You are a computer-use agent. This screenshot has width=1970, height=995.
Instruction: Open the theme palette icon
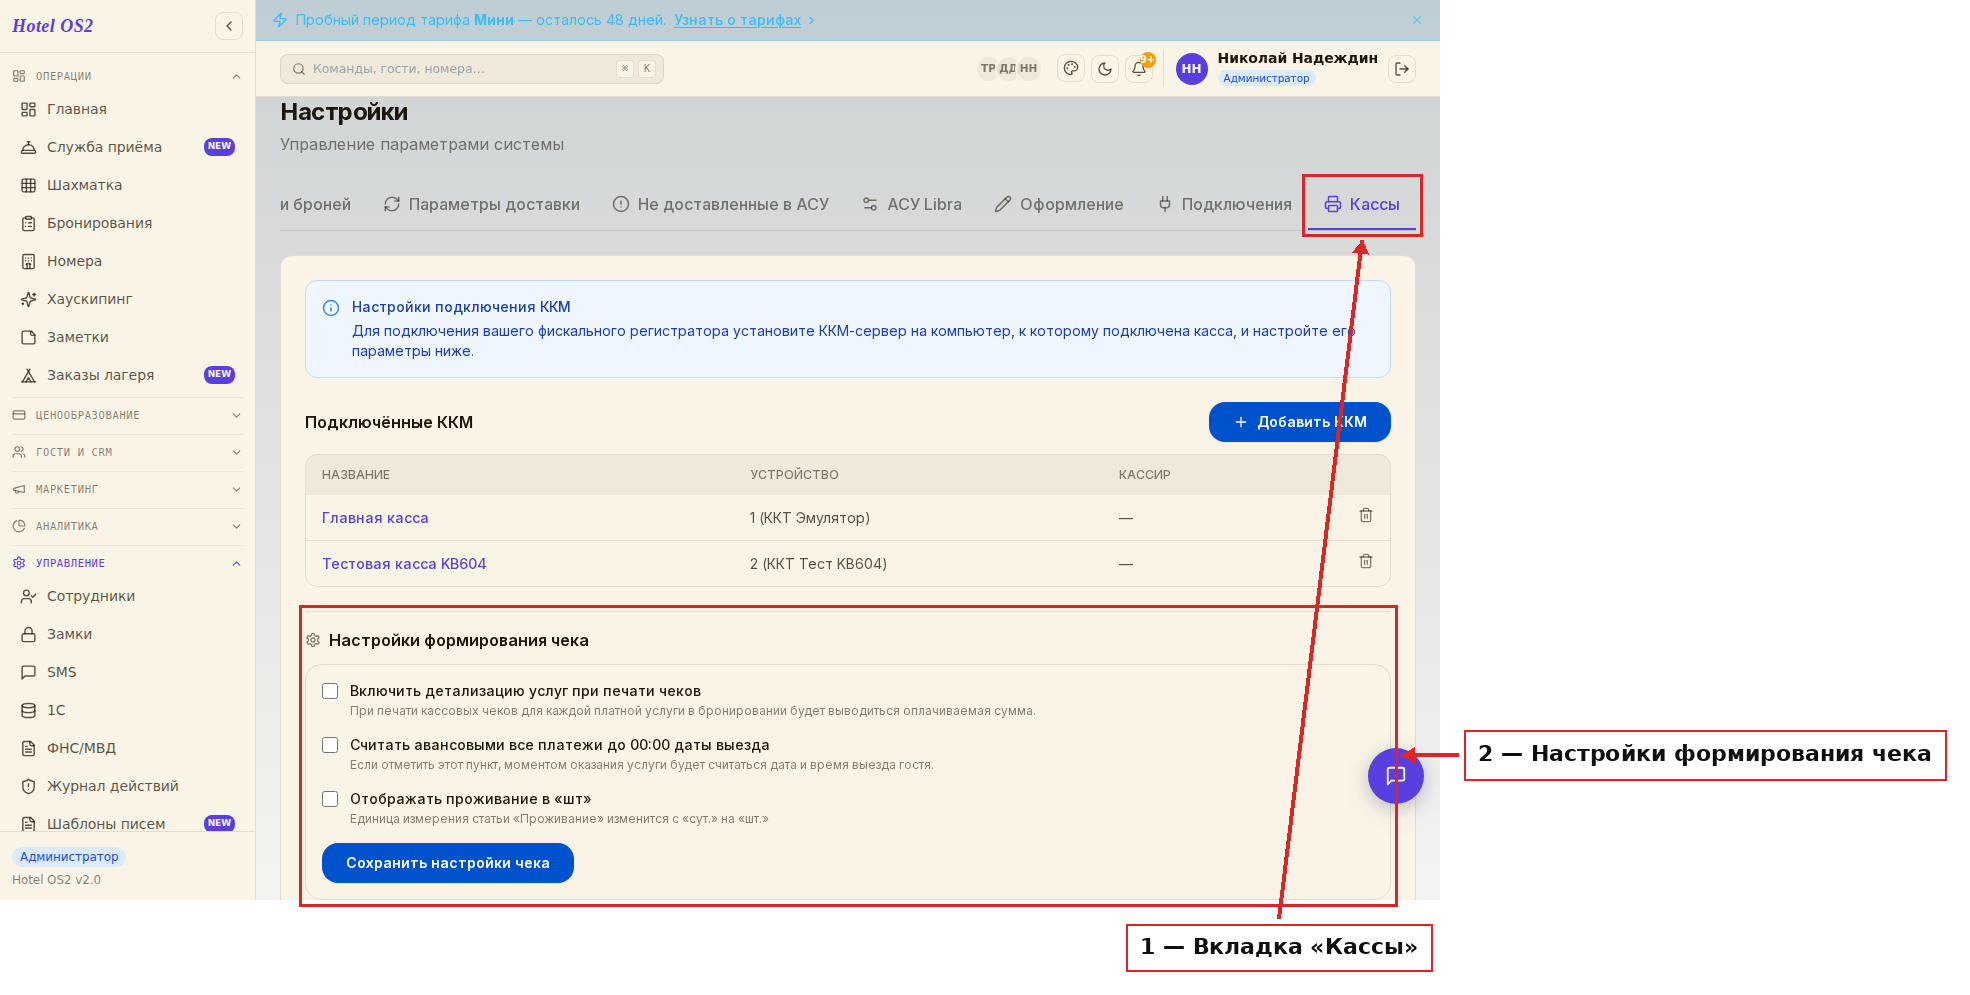pyautogui.click(x=1071, y=69)
